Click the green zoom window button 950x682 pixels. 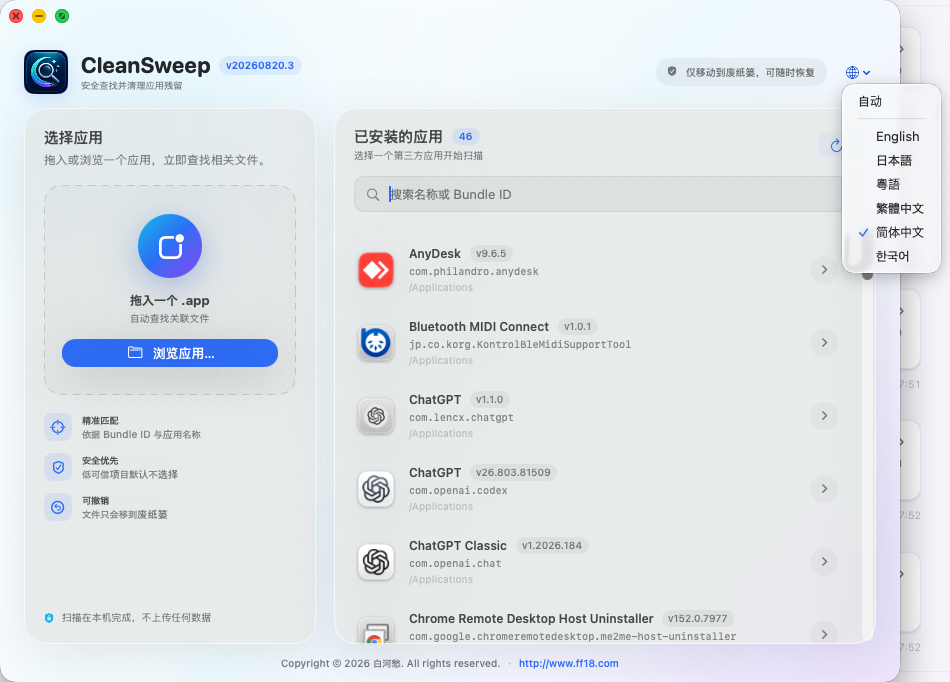[62, 16]
